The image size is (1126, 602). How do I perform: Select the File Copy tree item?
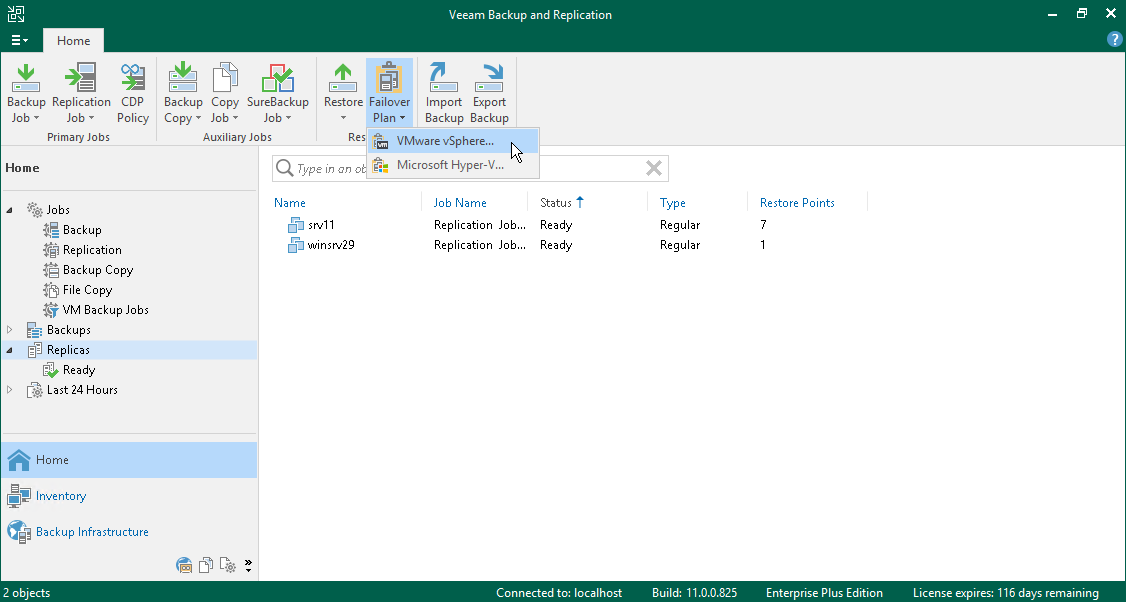click(87, 290)
